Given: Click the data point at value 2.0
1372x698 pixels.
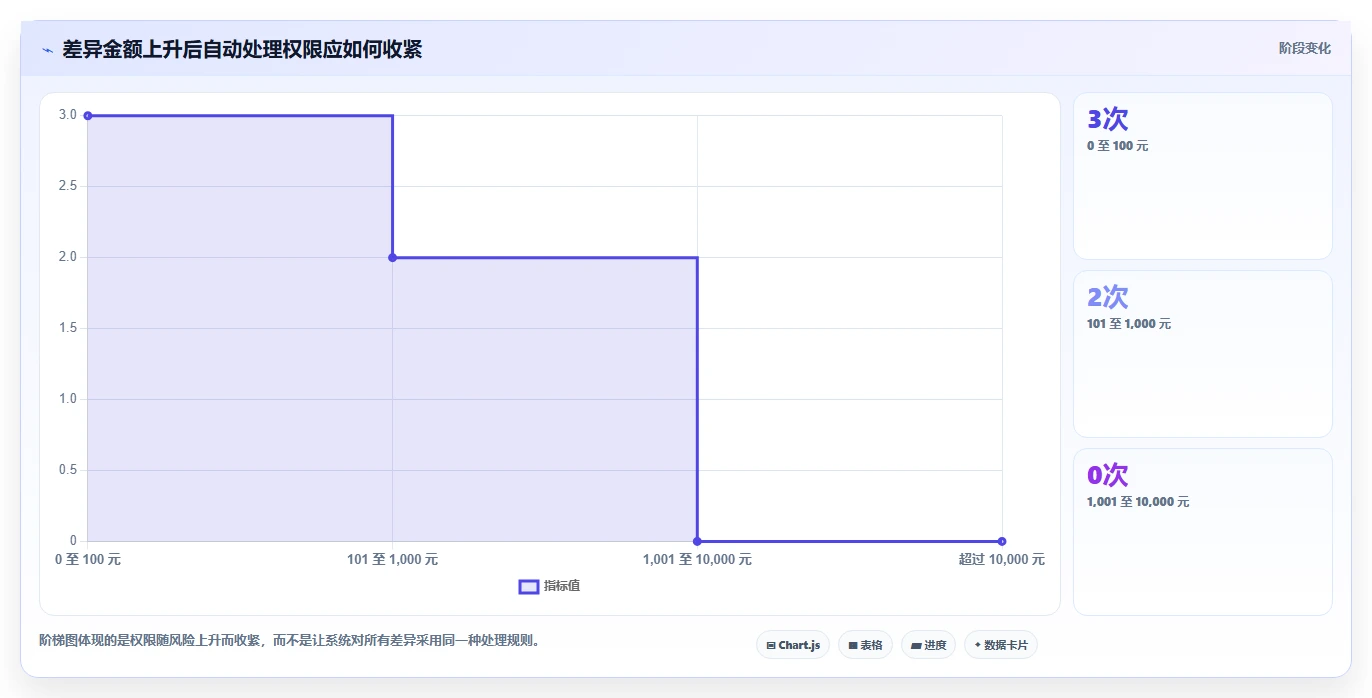Looking at the screenshot, I should coord(392,258).
